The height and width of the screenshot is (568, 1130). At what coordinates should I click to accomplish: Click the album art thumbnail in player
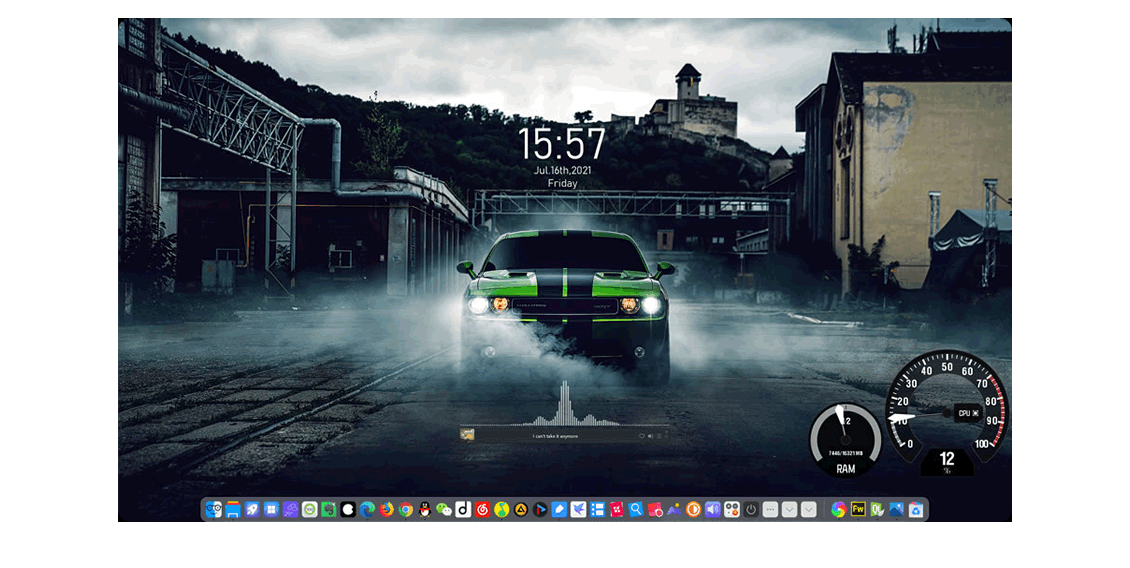(467, 433)
